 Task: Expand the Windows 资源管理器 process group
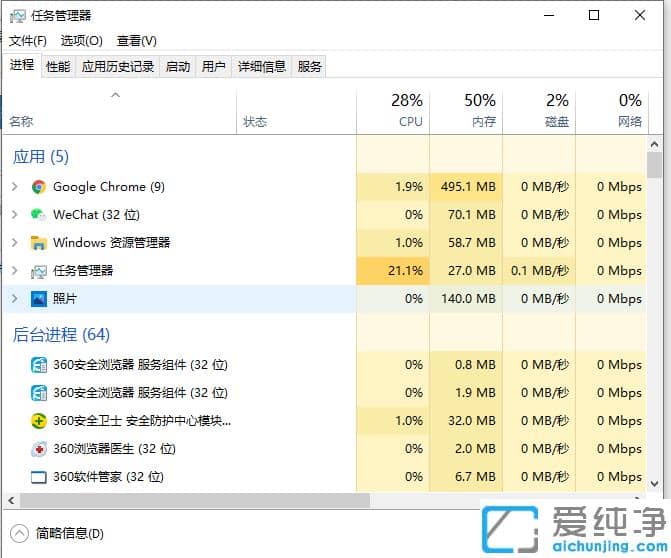click(x=14, y=243)
